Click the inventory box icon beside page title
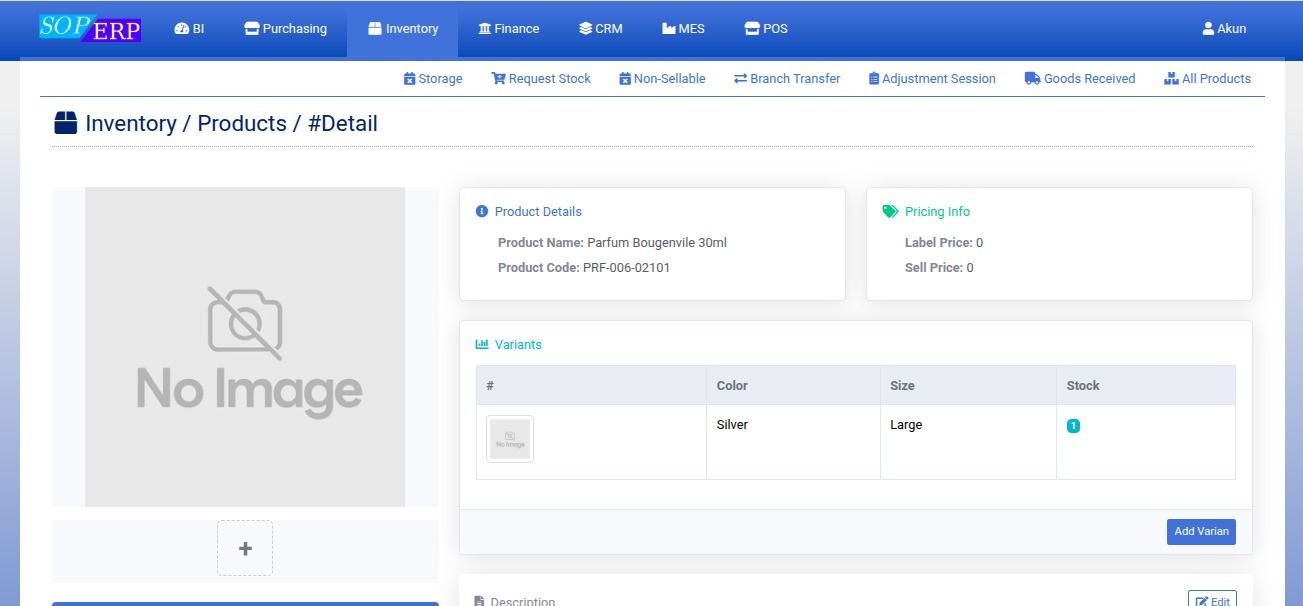Screen dimensions: 1303x606 pyautogui.click(x=65, y=123)
